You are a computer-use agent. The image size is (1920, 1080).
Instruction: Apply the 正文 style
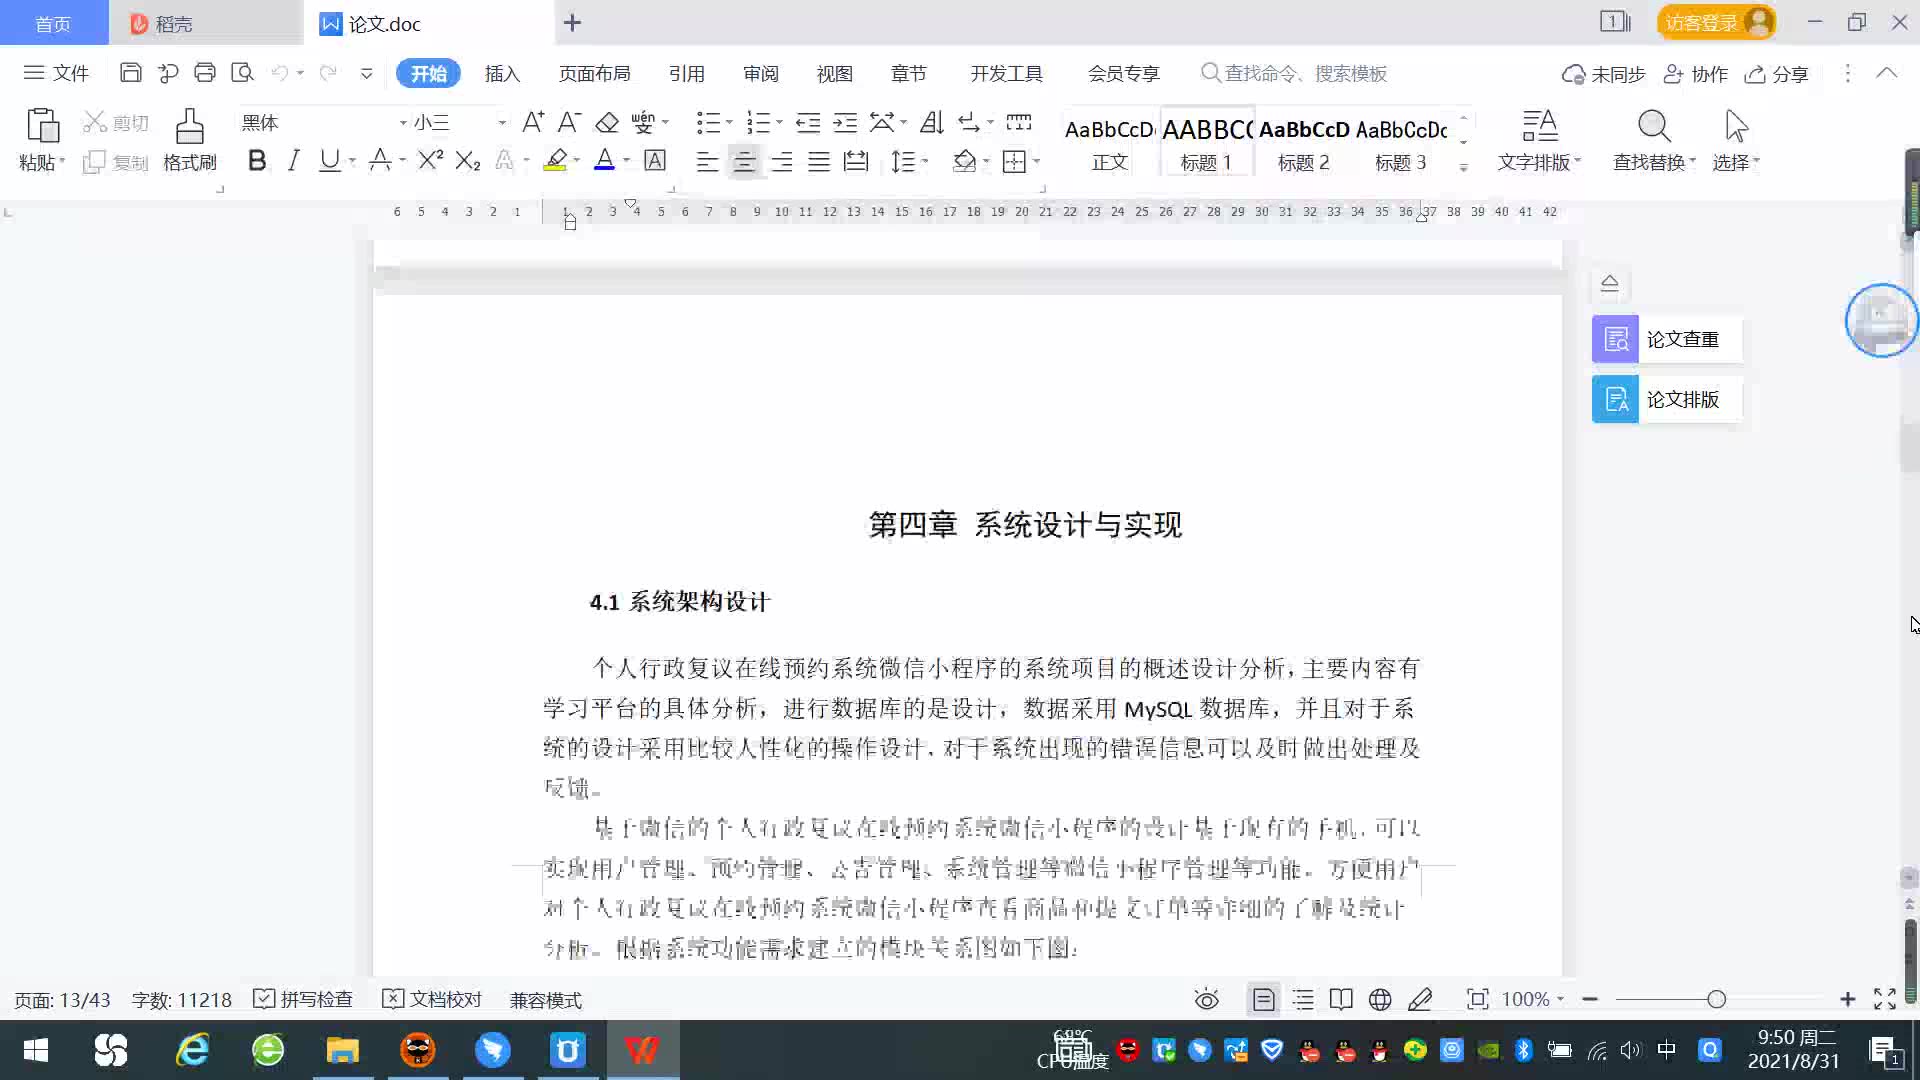[1110, 141]
